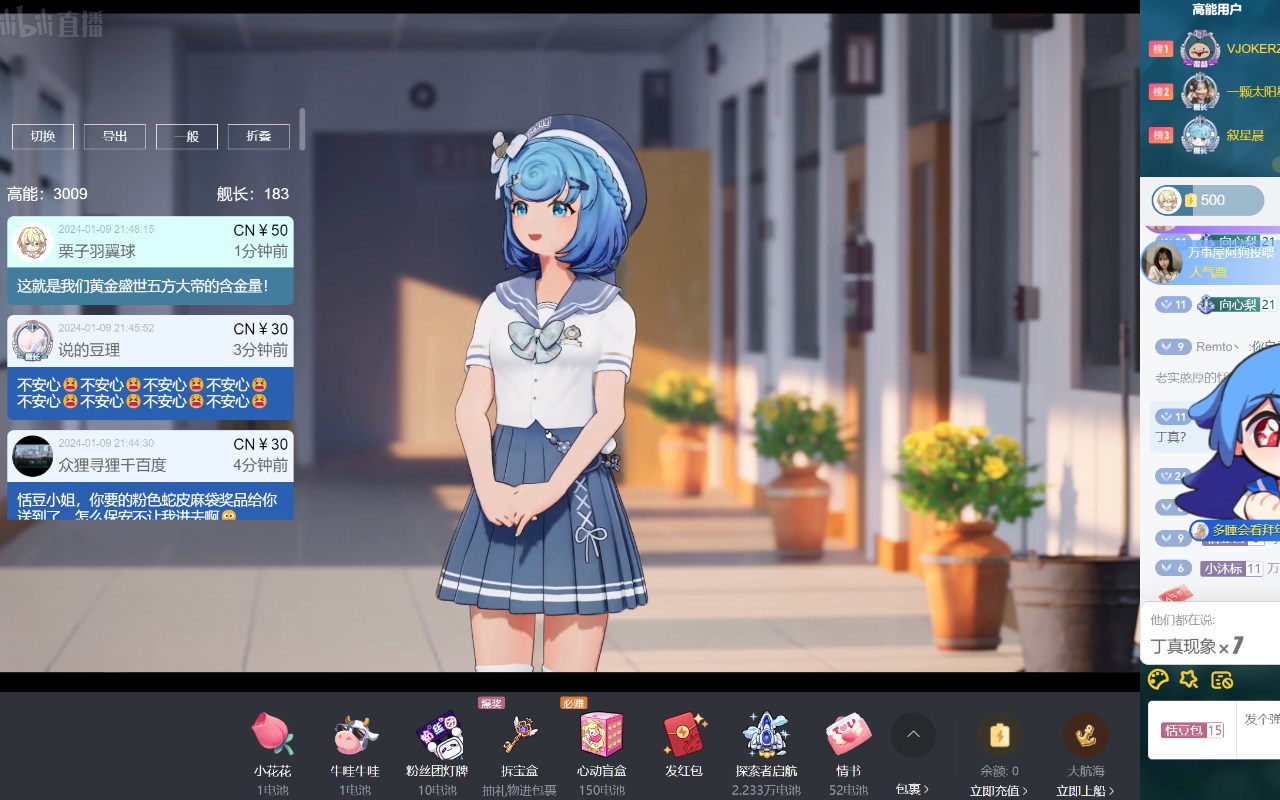1280x800 pixels.
Task: Send the 粉丝团灯牌 fan badge gift
Action: [437, 734]
